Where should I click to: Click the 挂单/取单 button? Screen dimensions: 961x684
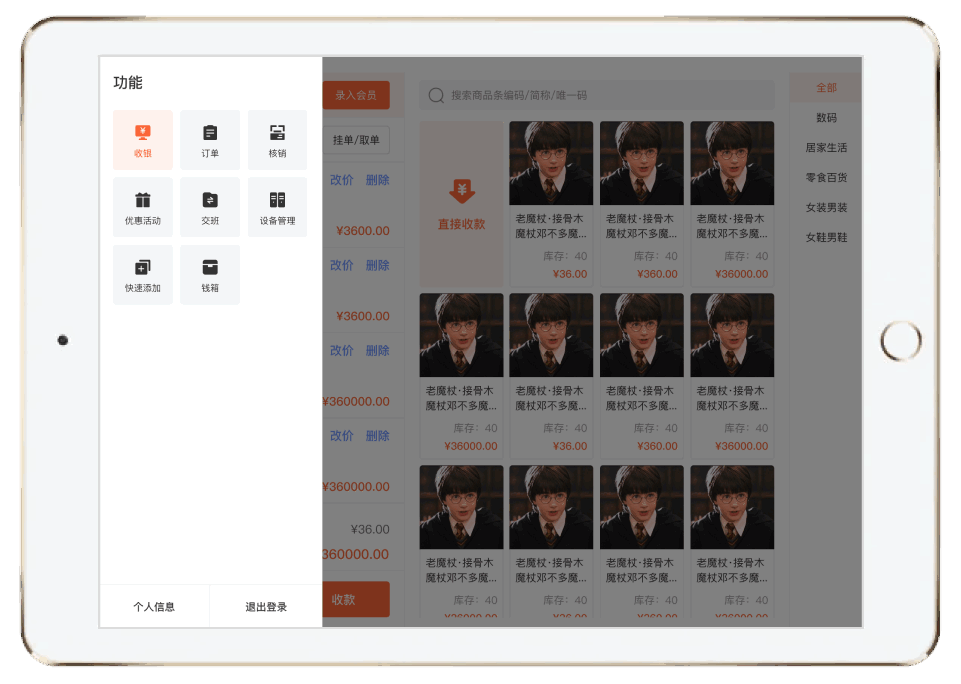pyautogui.click(x=356, y=140)
